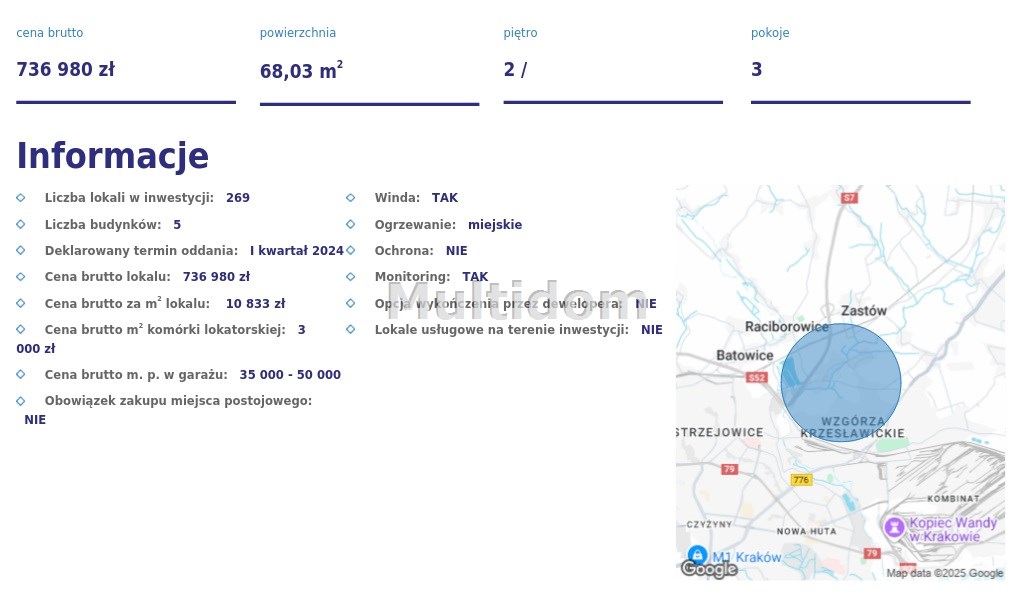Viewport: 1027px width, 596px height.
Task: Select the floor value '2 /'
Action: 515,69
